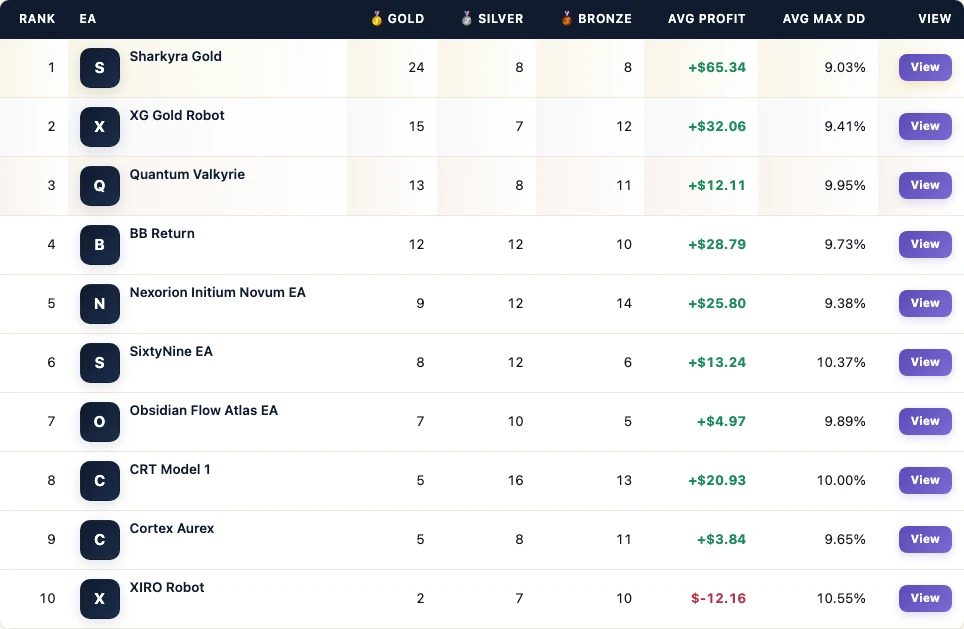The width and height of the screenshot is (964, 629).
Task: Open View for Nexorion Initium Novum EA
Action: [x=925, y=303]
